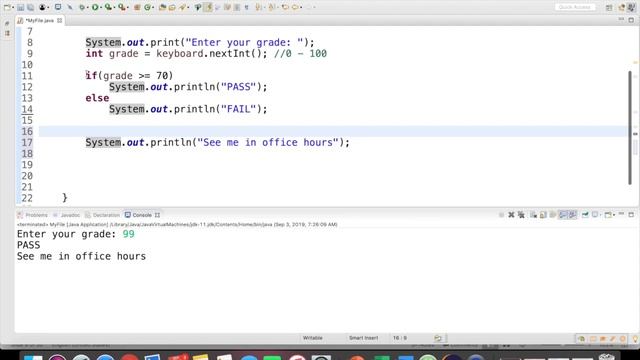Click the Open Type folder icon
The height and width of the screenshot is (360, 640).
coord(162,7)
